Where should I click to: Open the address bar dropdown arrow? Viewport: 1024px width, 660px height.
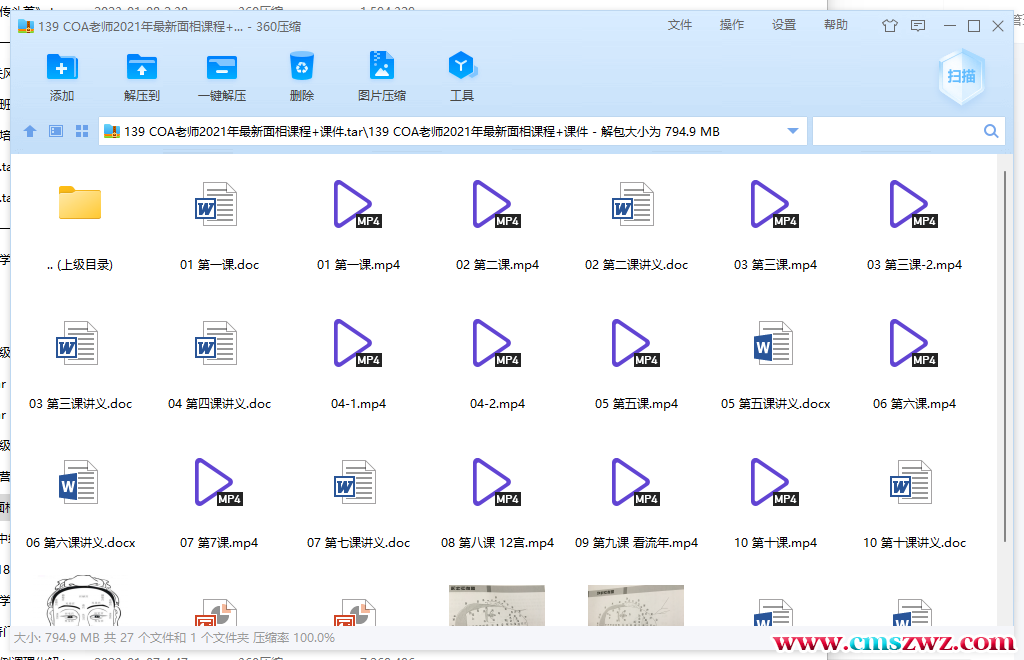[793, 130]
